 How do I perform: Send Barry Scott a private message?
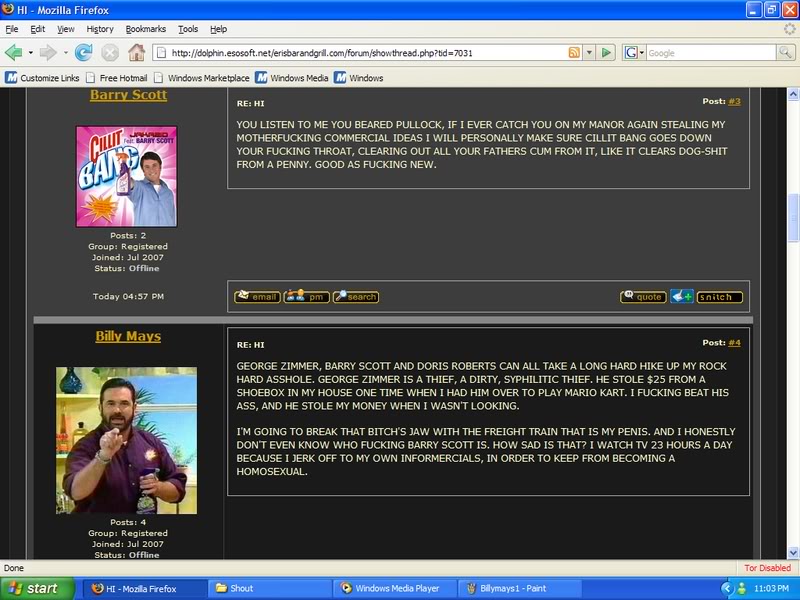(306, 297)
